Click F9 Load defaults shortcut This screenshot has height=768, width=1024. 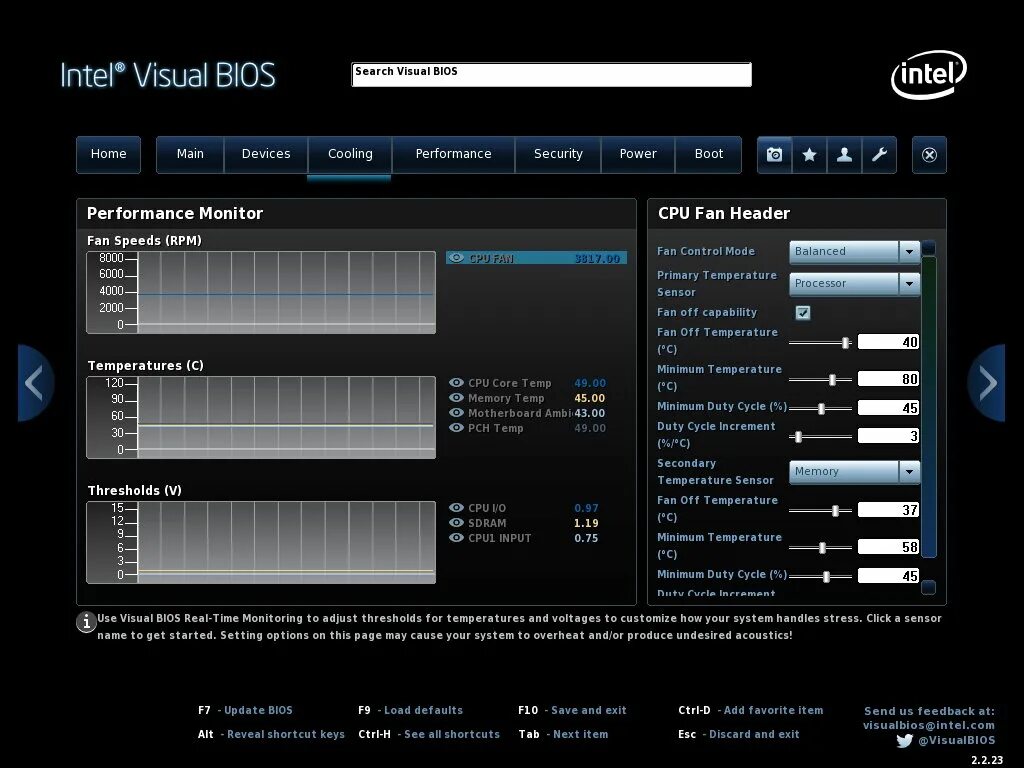[411, 711]
